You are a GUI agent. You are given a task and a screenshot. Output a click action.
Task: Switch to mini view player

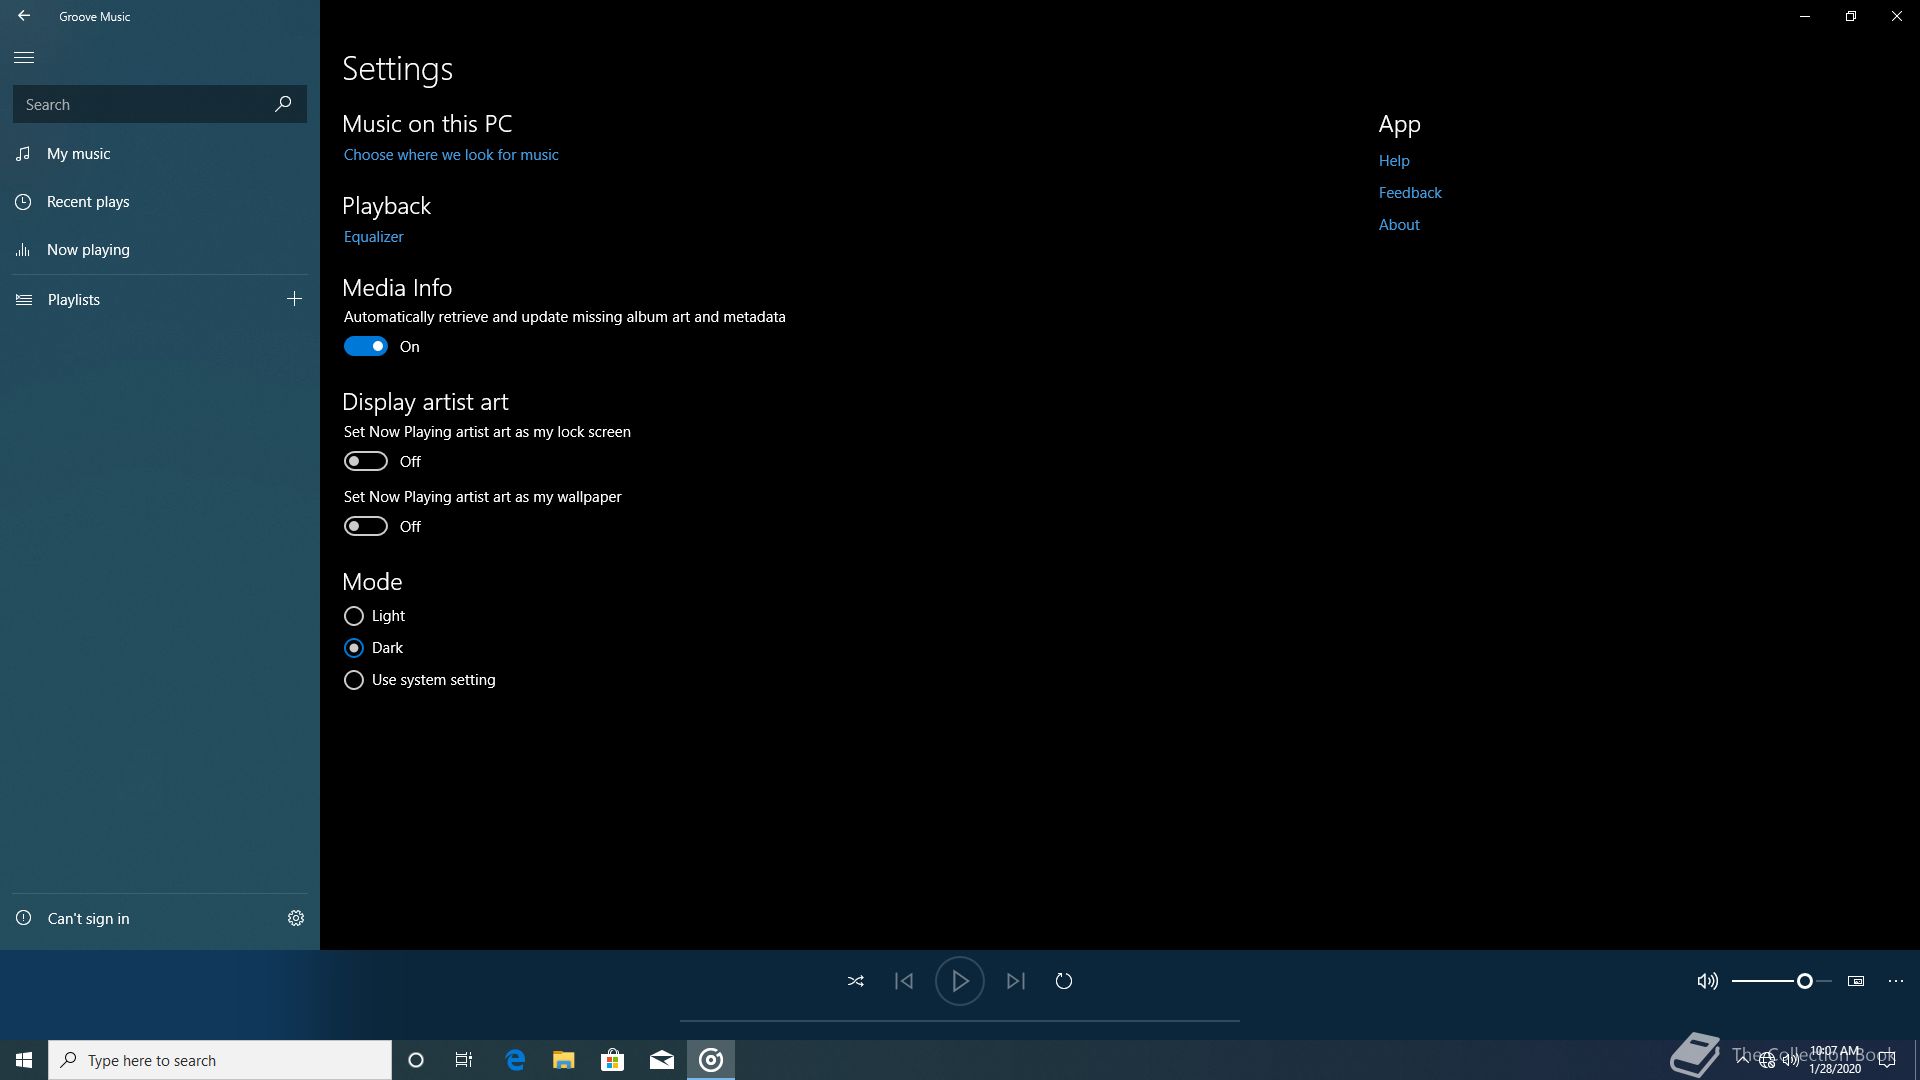point(1856,981)
